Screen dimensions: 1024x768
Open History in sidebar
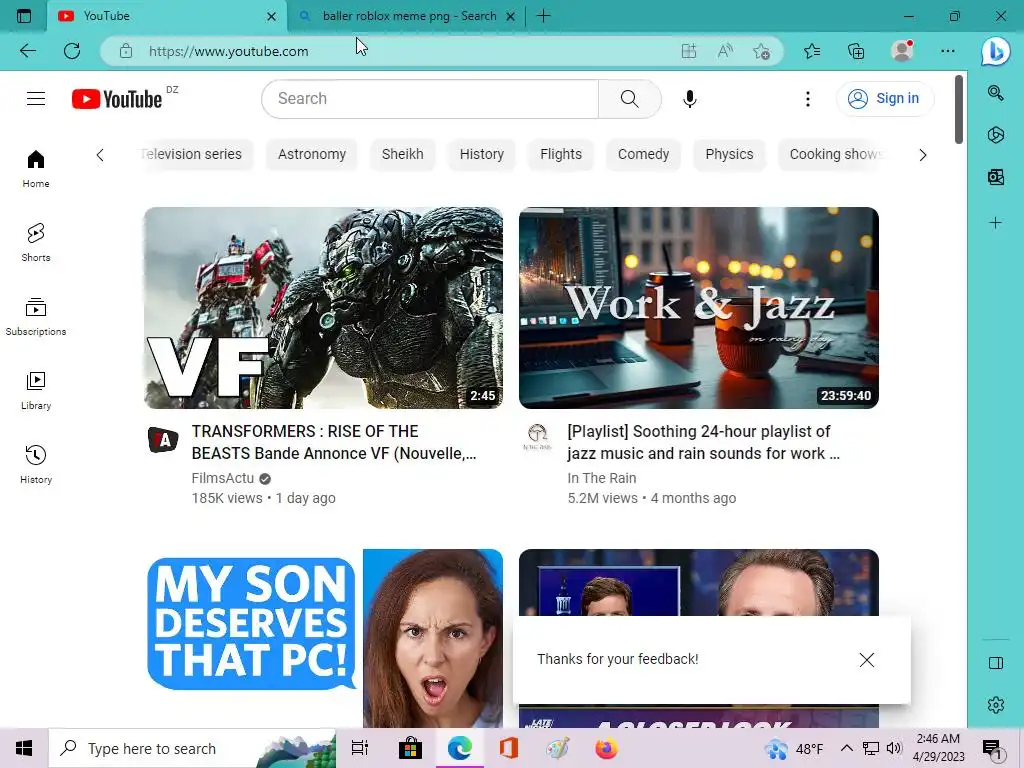(36, 464)
